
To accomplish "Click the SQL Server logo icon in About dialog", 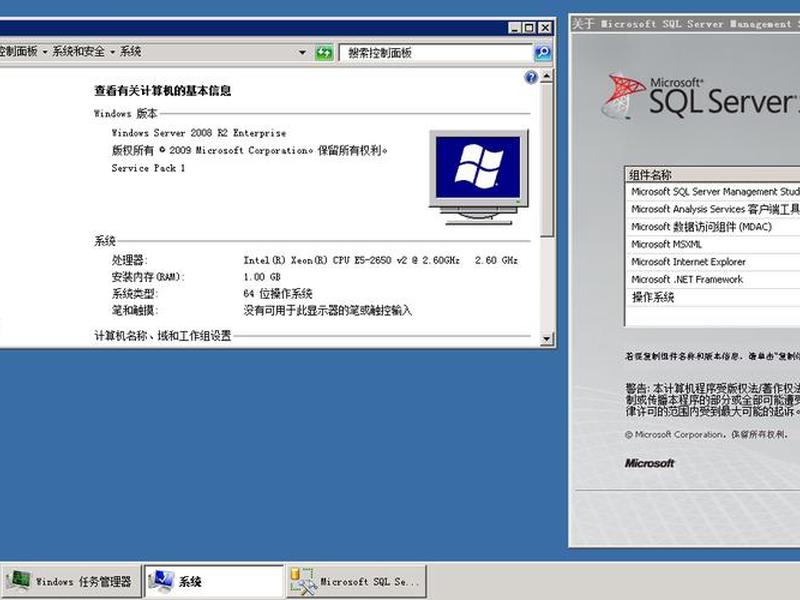I will point(622,96).
